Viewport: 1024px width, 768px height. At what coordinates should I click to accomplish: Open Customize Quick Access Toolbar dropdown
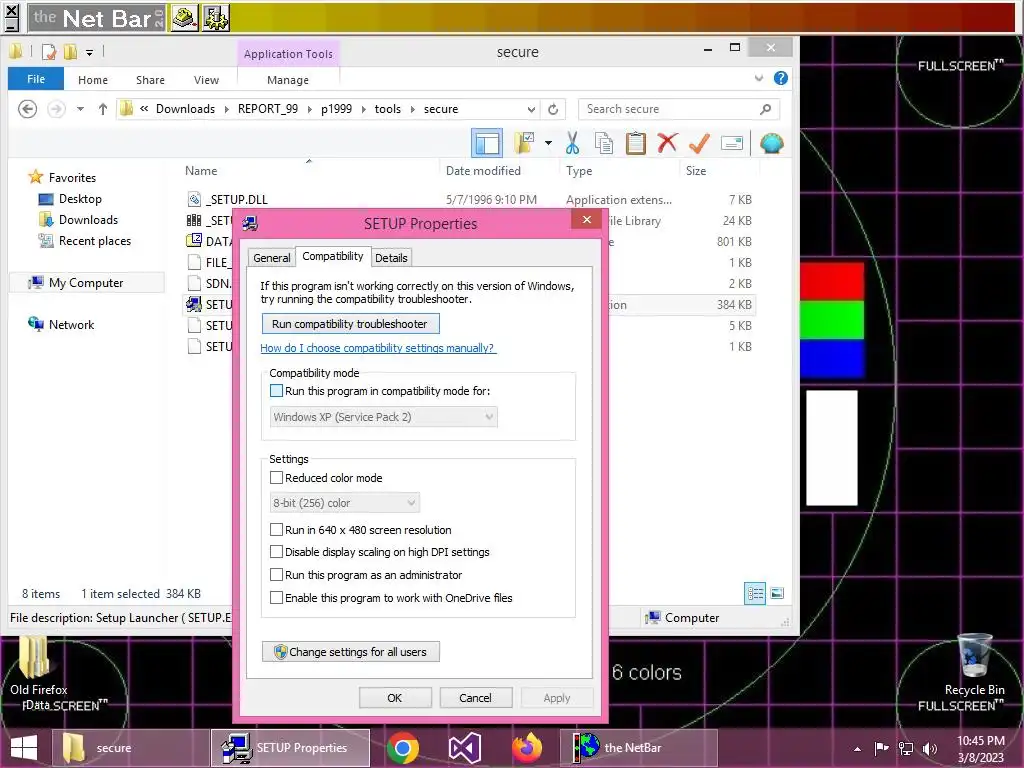[89, 52]
